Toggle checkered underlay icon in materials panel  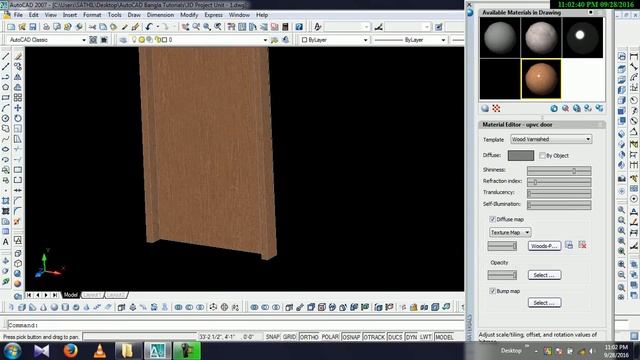(x=496, y=109)
